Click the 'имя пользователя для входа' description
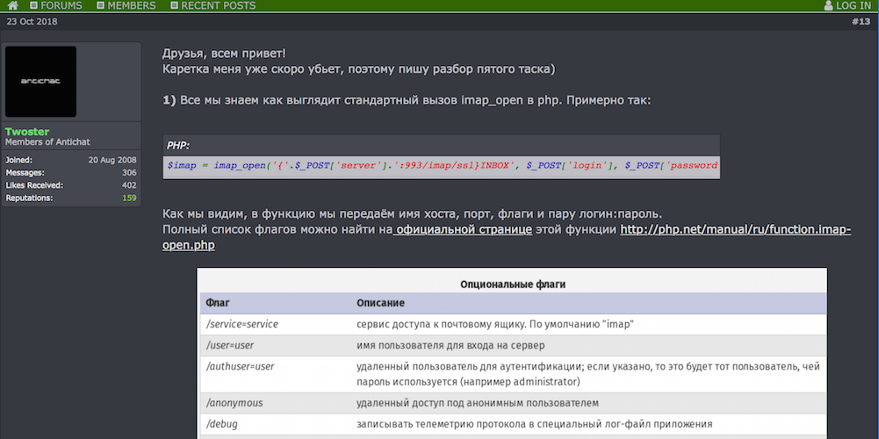 [x=450, y=345]
